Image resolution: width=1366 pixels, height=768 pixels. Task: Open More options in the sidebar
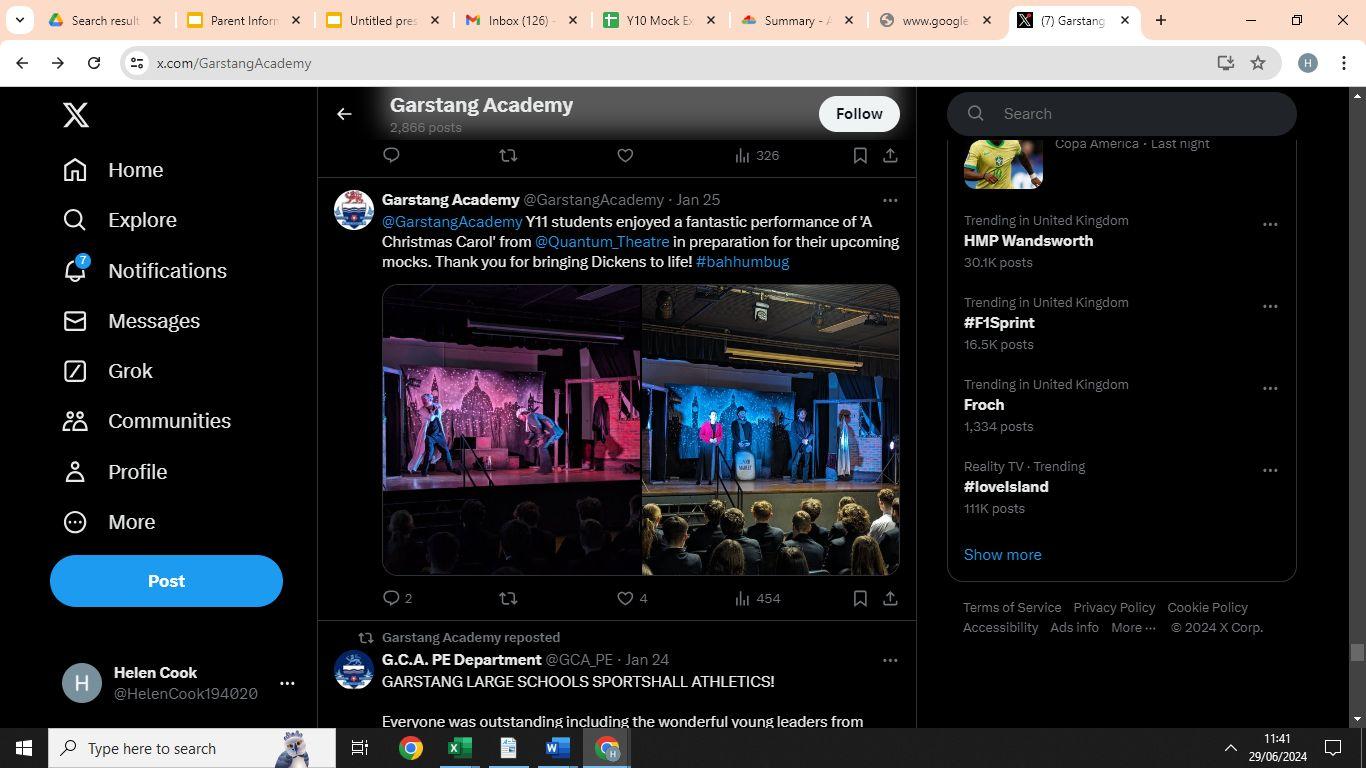109,522
